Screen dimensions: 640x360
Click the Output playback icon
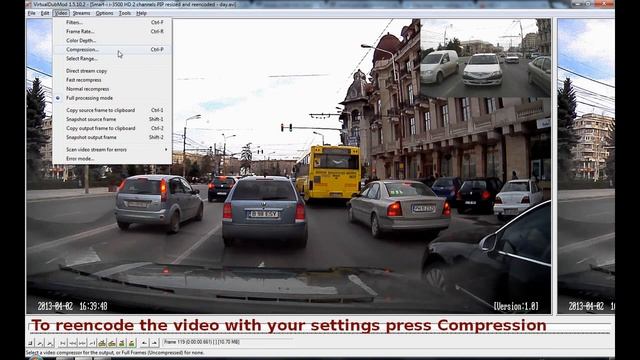(x=49, y=343)
